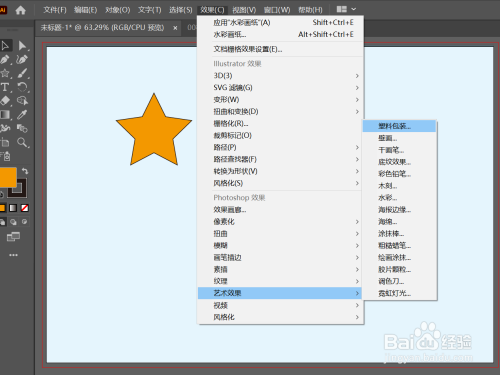Select the Eraser tool
500x375 pixels.
(5, 101)
